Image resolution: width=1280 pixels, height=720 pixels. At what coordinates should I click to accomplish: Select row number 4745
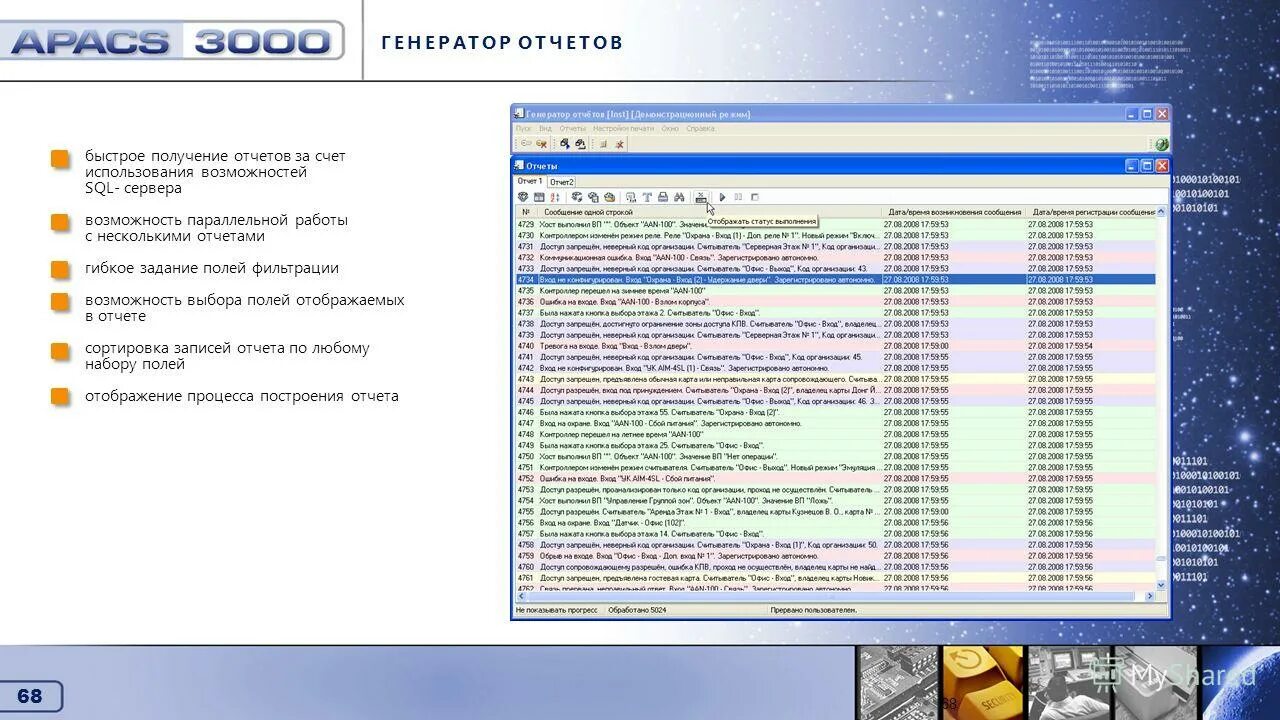835,401
